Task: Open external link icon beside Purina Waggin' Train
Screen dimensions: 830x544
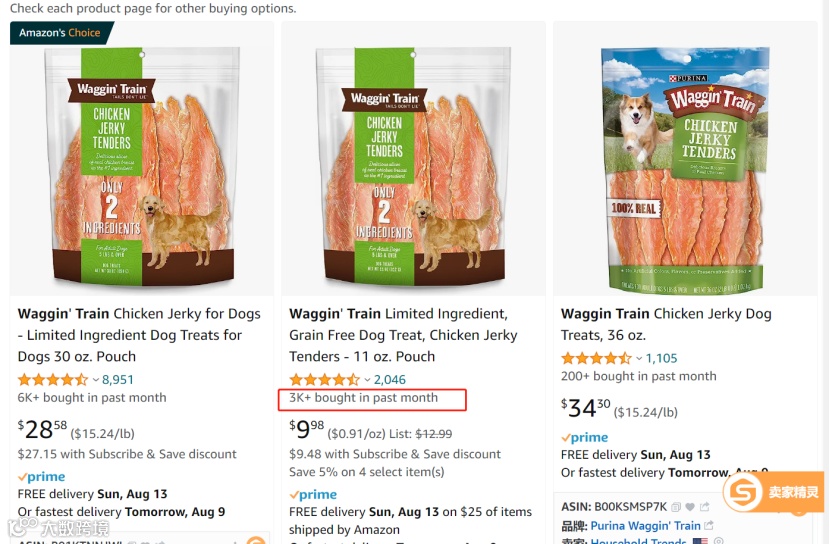Action: 709,526
